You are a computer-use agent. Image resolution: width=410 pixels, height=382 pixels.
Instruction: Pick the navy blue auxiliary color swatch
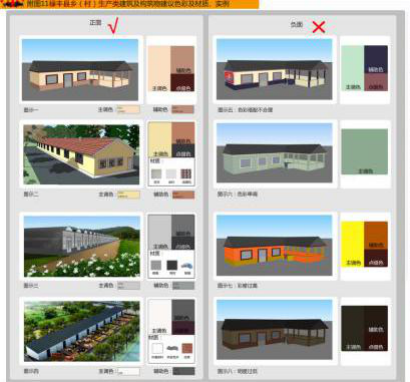(x=376, y=59)
